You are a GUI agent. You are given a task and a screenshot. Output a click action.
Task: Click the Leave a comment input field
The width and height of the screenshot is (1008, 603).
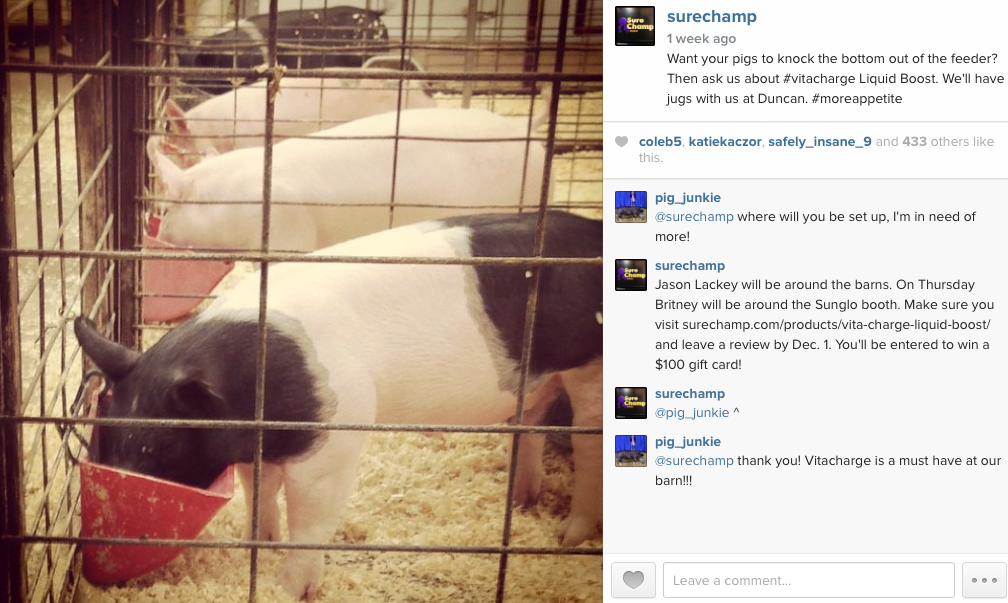pos(809,580)
